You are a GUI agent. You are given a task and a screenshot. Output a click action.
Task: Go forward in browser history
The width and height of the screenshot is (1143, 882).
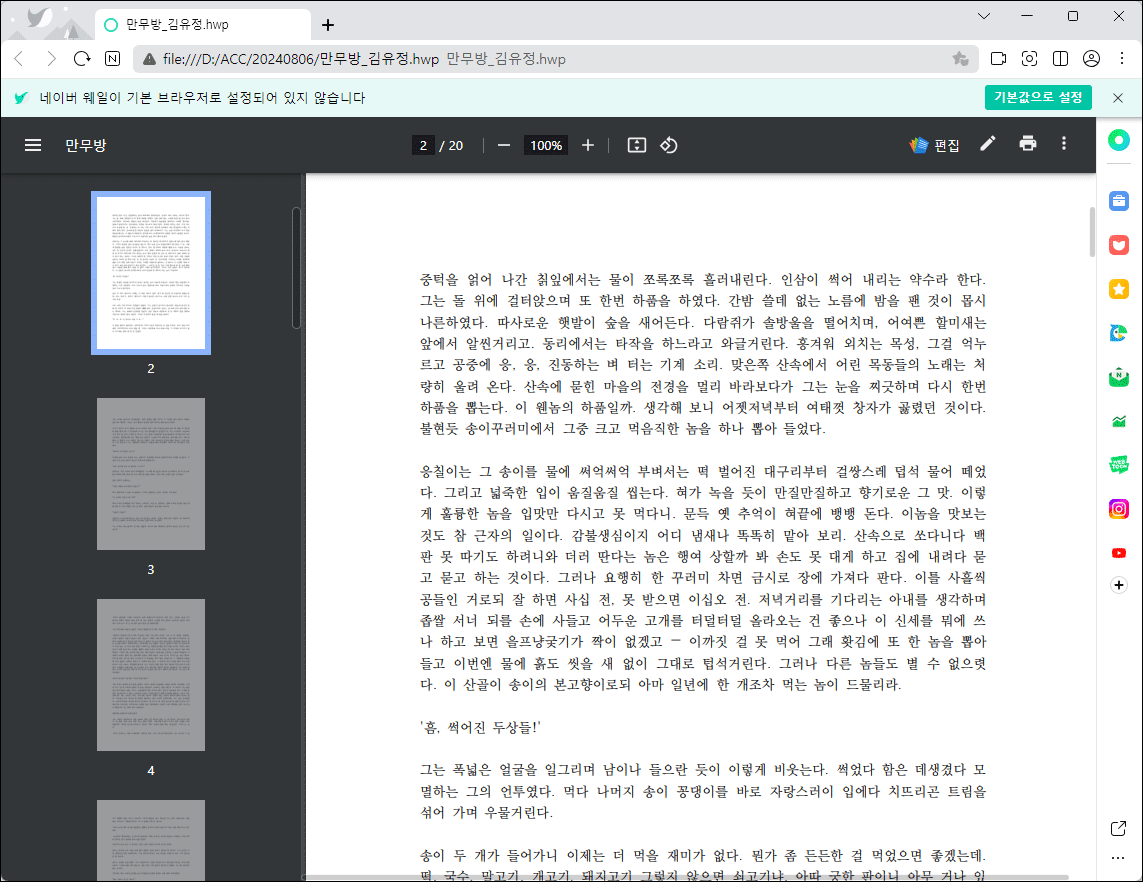(50, 59)
